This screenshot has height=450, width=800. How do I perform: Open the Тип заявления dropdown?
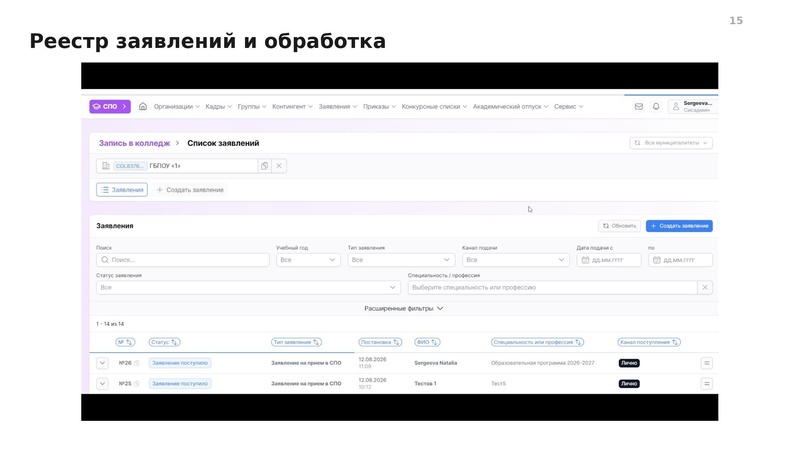click(x=401, y=260)
